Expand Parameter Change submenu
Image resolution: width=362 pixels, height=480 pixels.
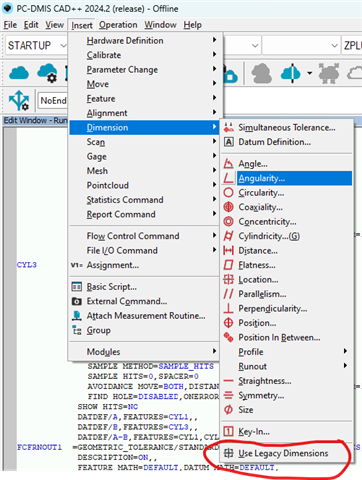(x=145, y=70)
